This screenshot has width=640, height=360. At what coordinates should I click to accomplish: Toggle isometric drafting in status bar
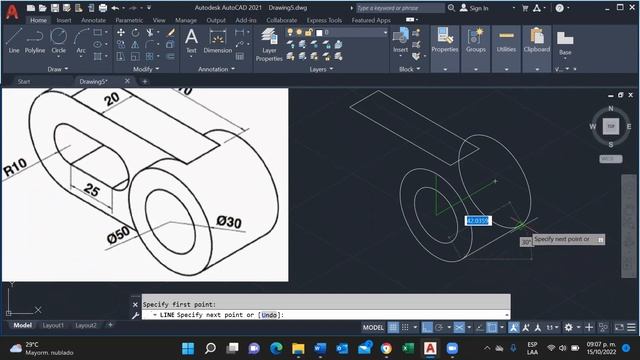click(459, 327)
